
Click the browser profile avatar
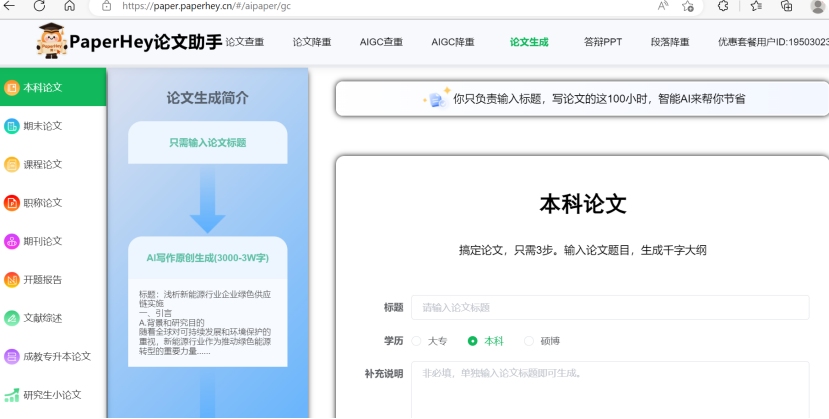[819, 6]
